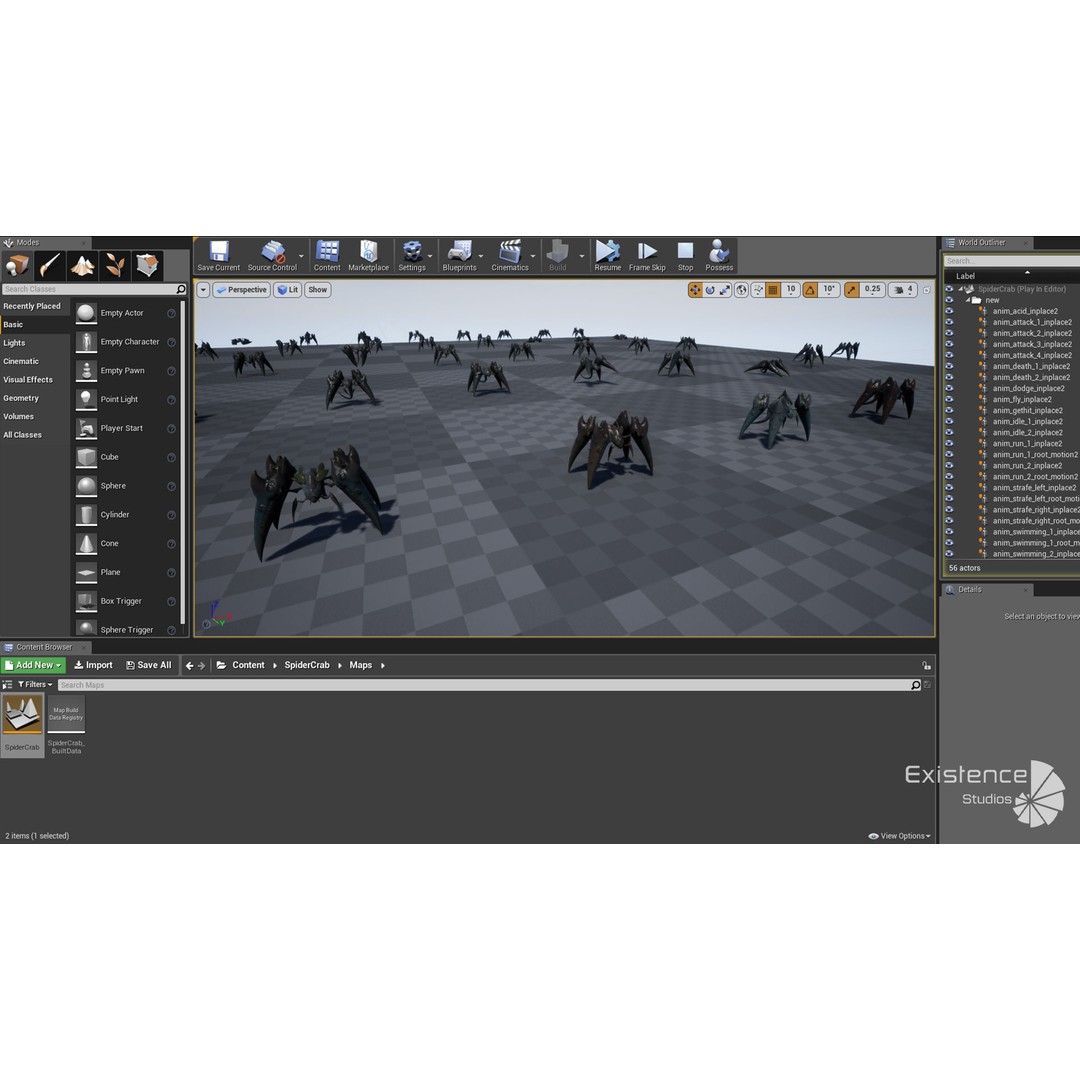Toggle grid snapping in the viewport
1080x1080 pixels.
(773, 290)
